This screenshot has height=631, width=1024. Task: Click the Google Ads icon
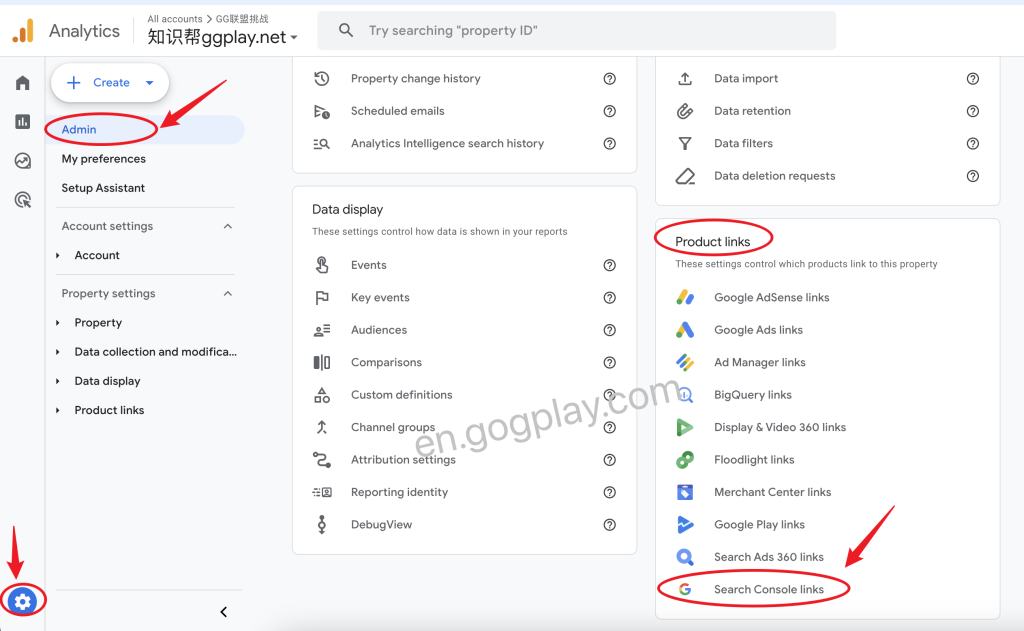tap(685, 330)
